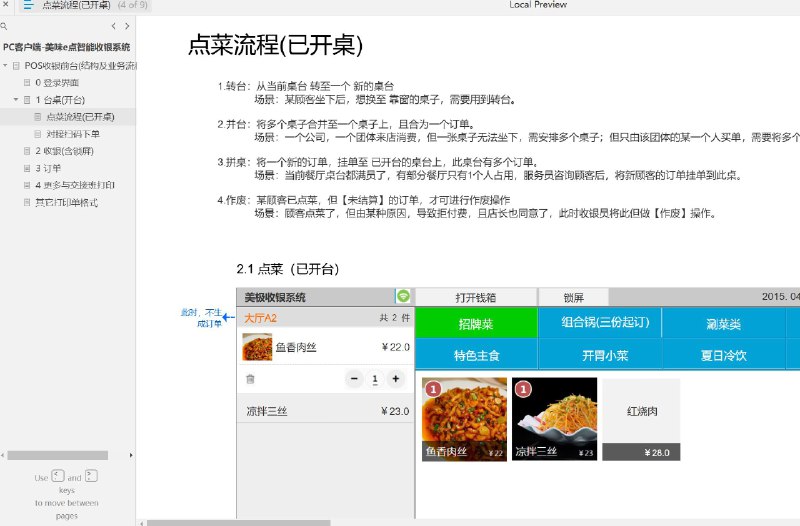
Task: Click the 打开钱箱 button
Action: point(476,297)
